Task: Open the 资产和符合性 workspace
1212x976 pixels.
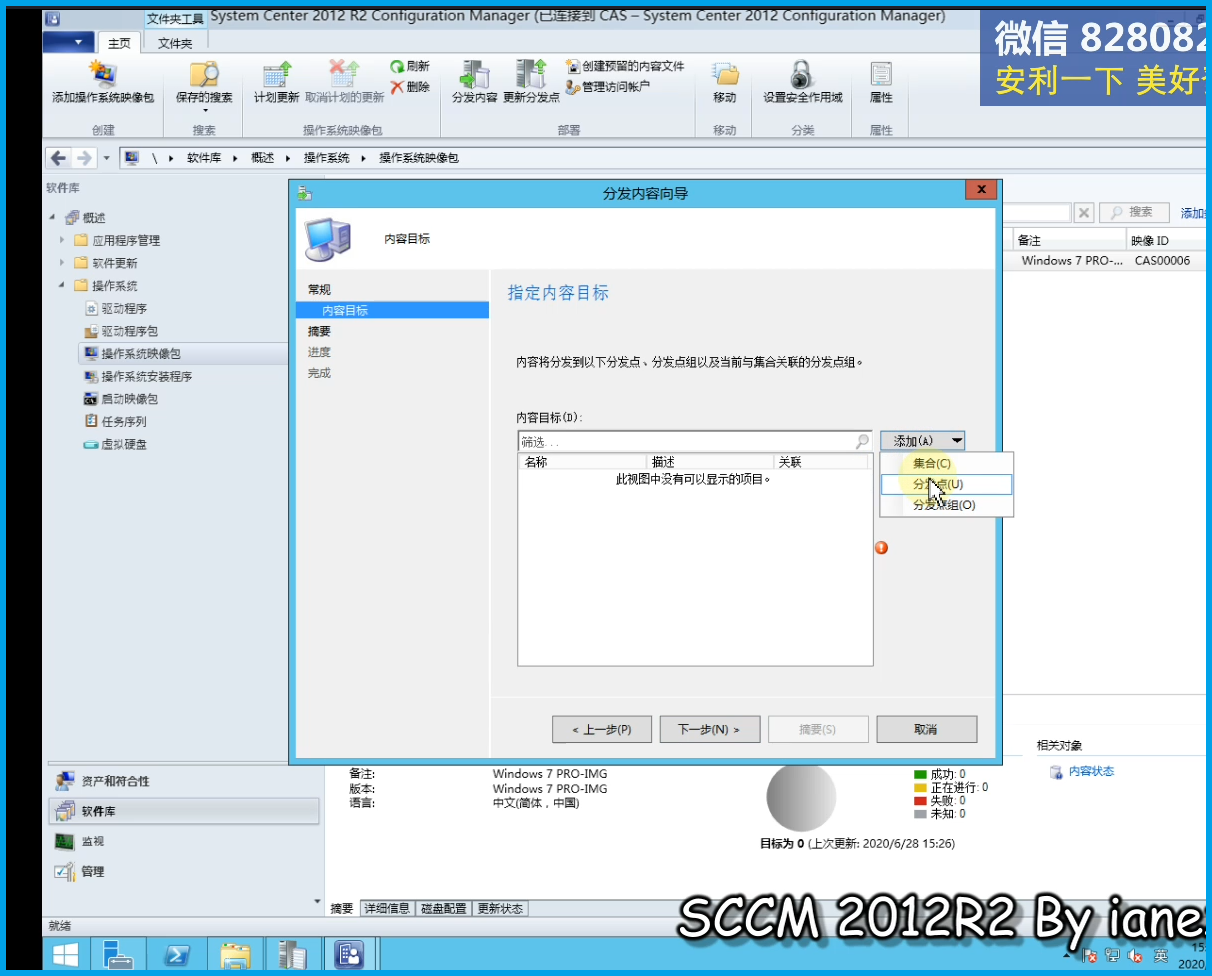Action: coord(184,781)
